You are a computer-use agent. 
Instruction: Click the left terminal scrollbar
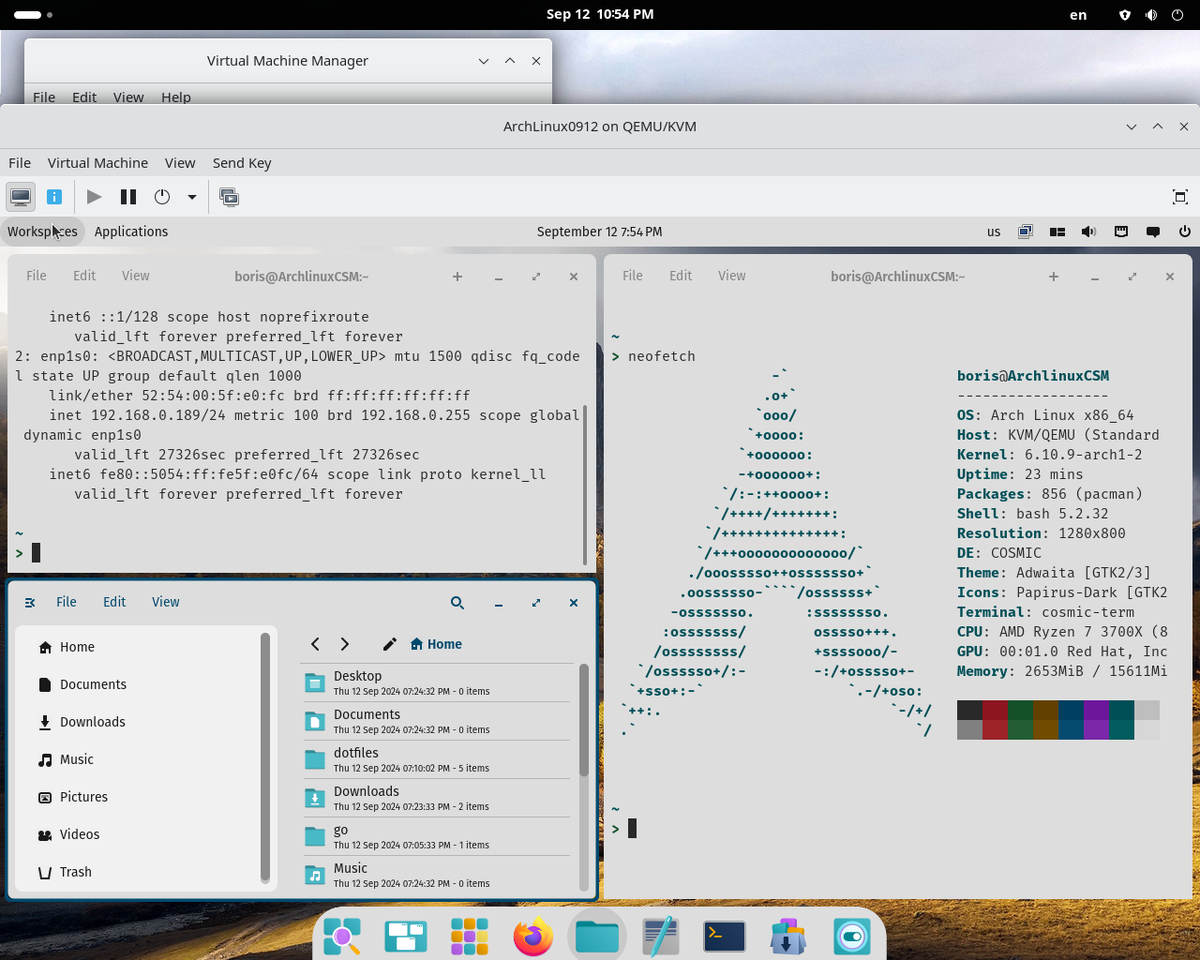[x=584, y=485]
